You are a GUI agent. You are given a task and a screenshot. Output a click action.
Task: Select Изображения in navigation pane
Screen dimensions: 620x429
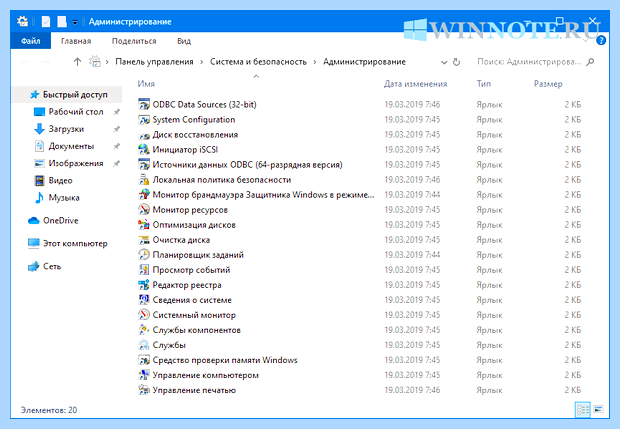[x=76, y=163]
